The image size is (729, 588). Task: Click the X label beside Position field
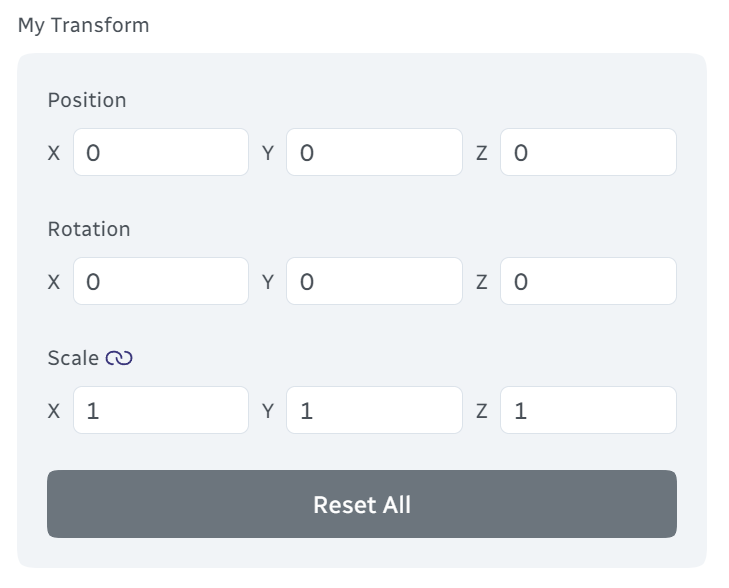point(54,153)
